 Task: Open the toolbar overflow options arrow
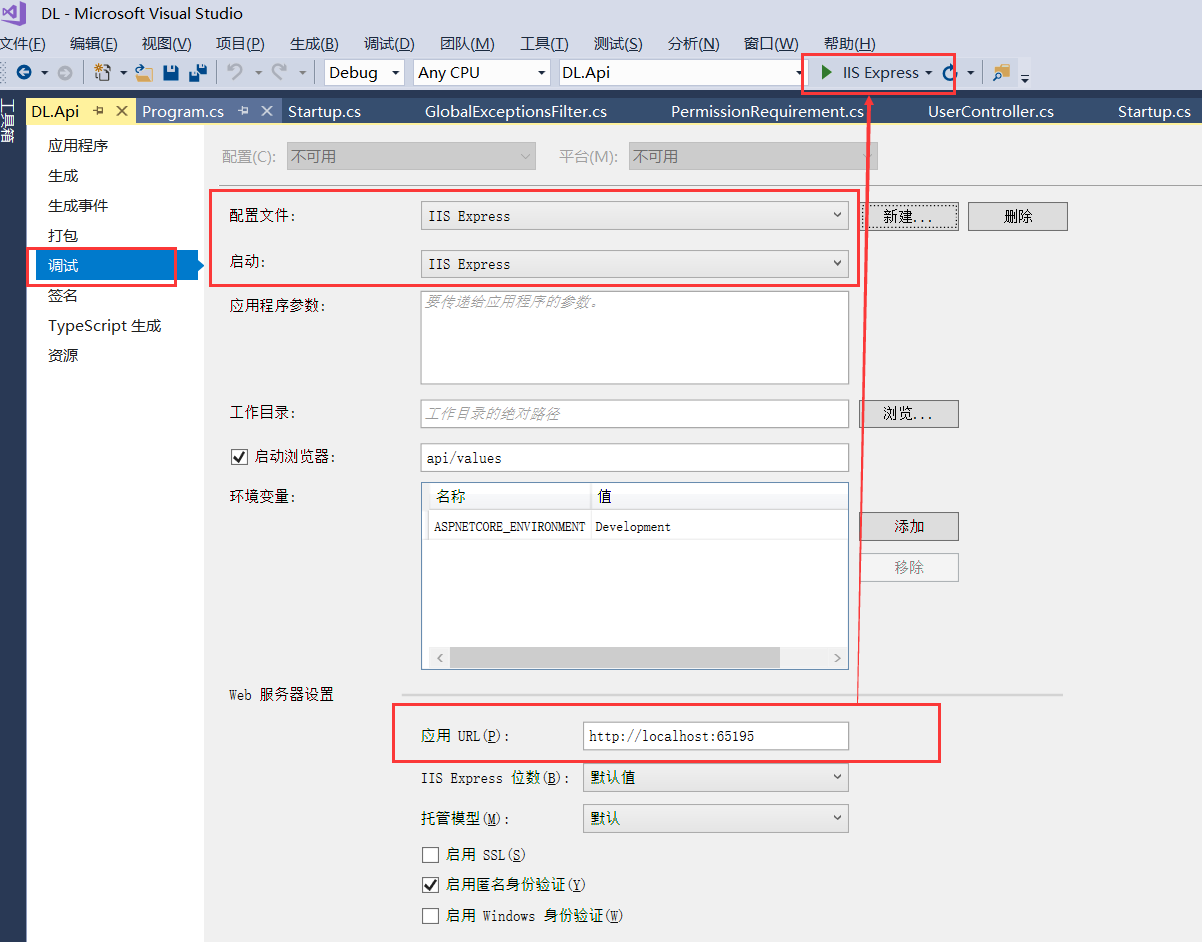pyautogui.click(x=1025, y=76)
